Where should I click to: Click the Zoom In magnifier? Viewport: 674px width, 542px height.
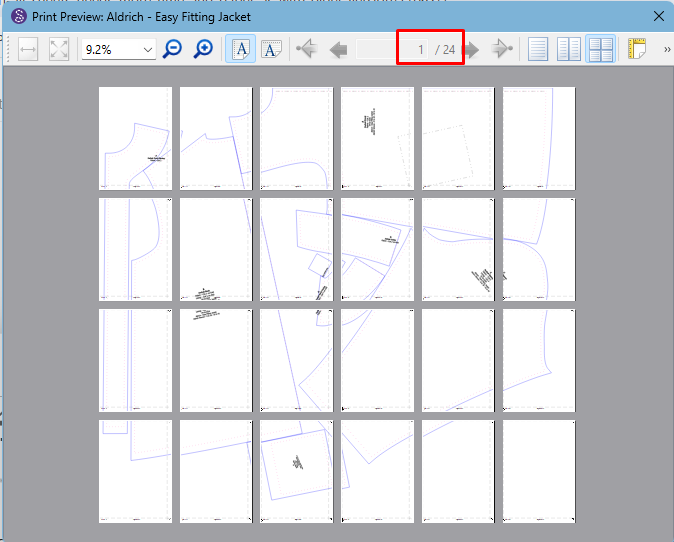(x=203, y=49)
